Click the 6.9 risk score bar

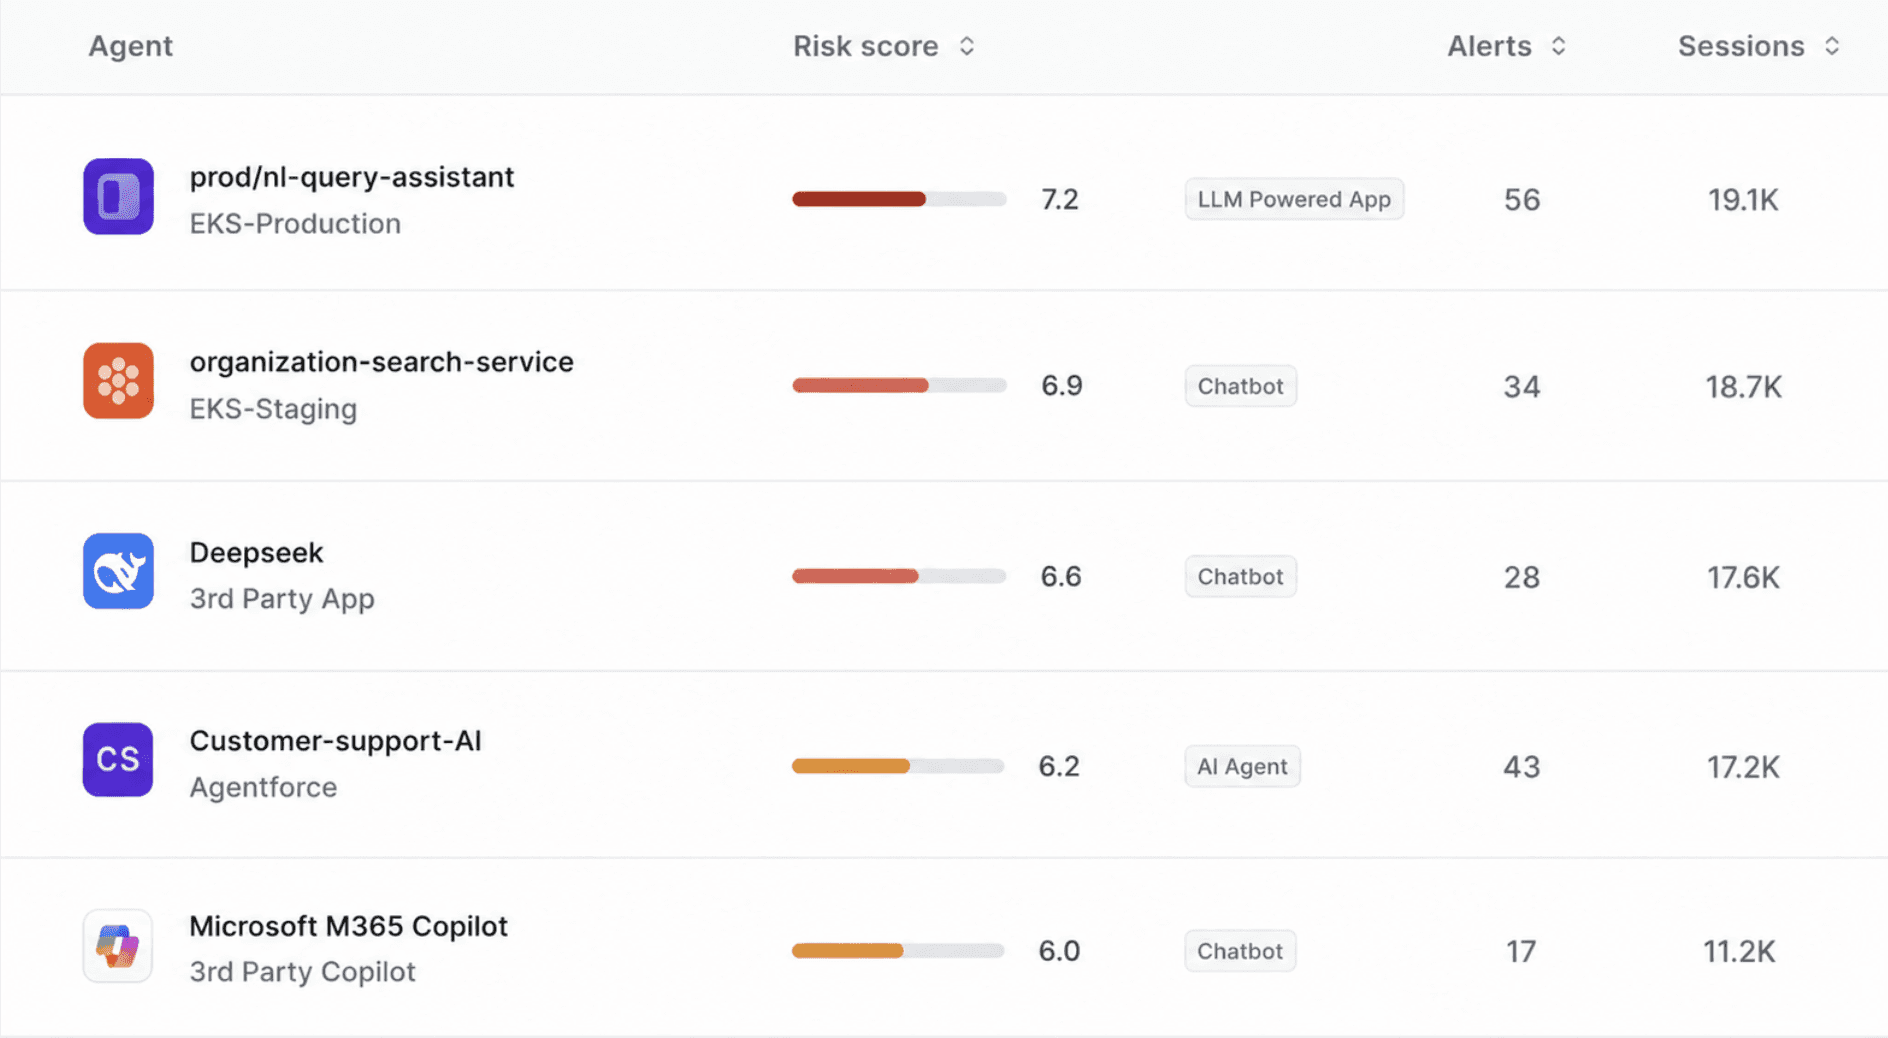pos(899,385)
